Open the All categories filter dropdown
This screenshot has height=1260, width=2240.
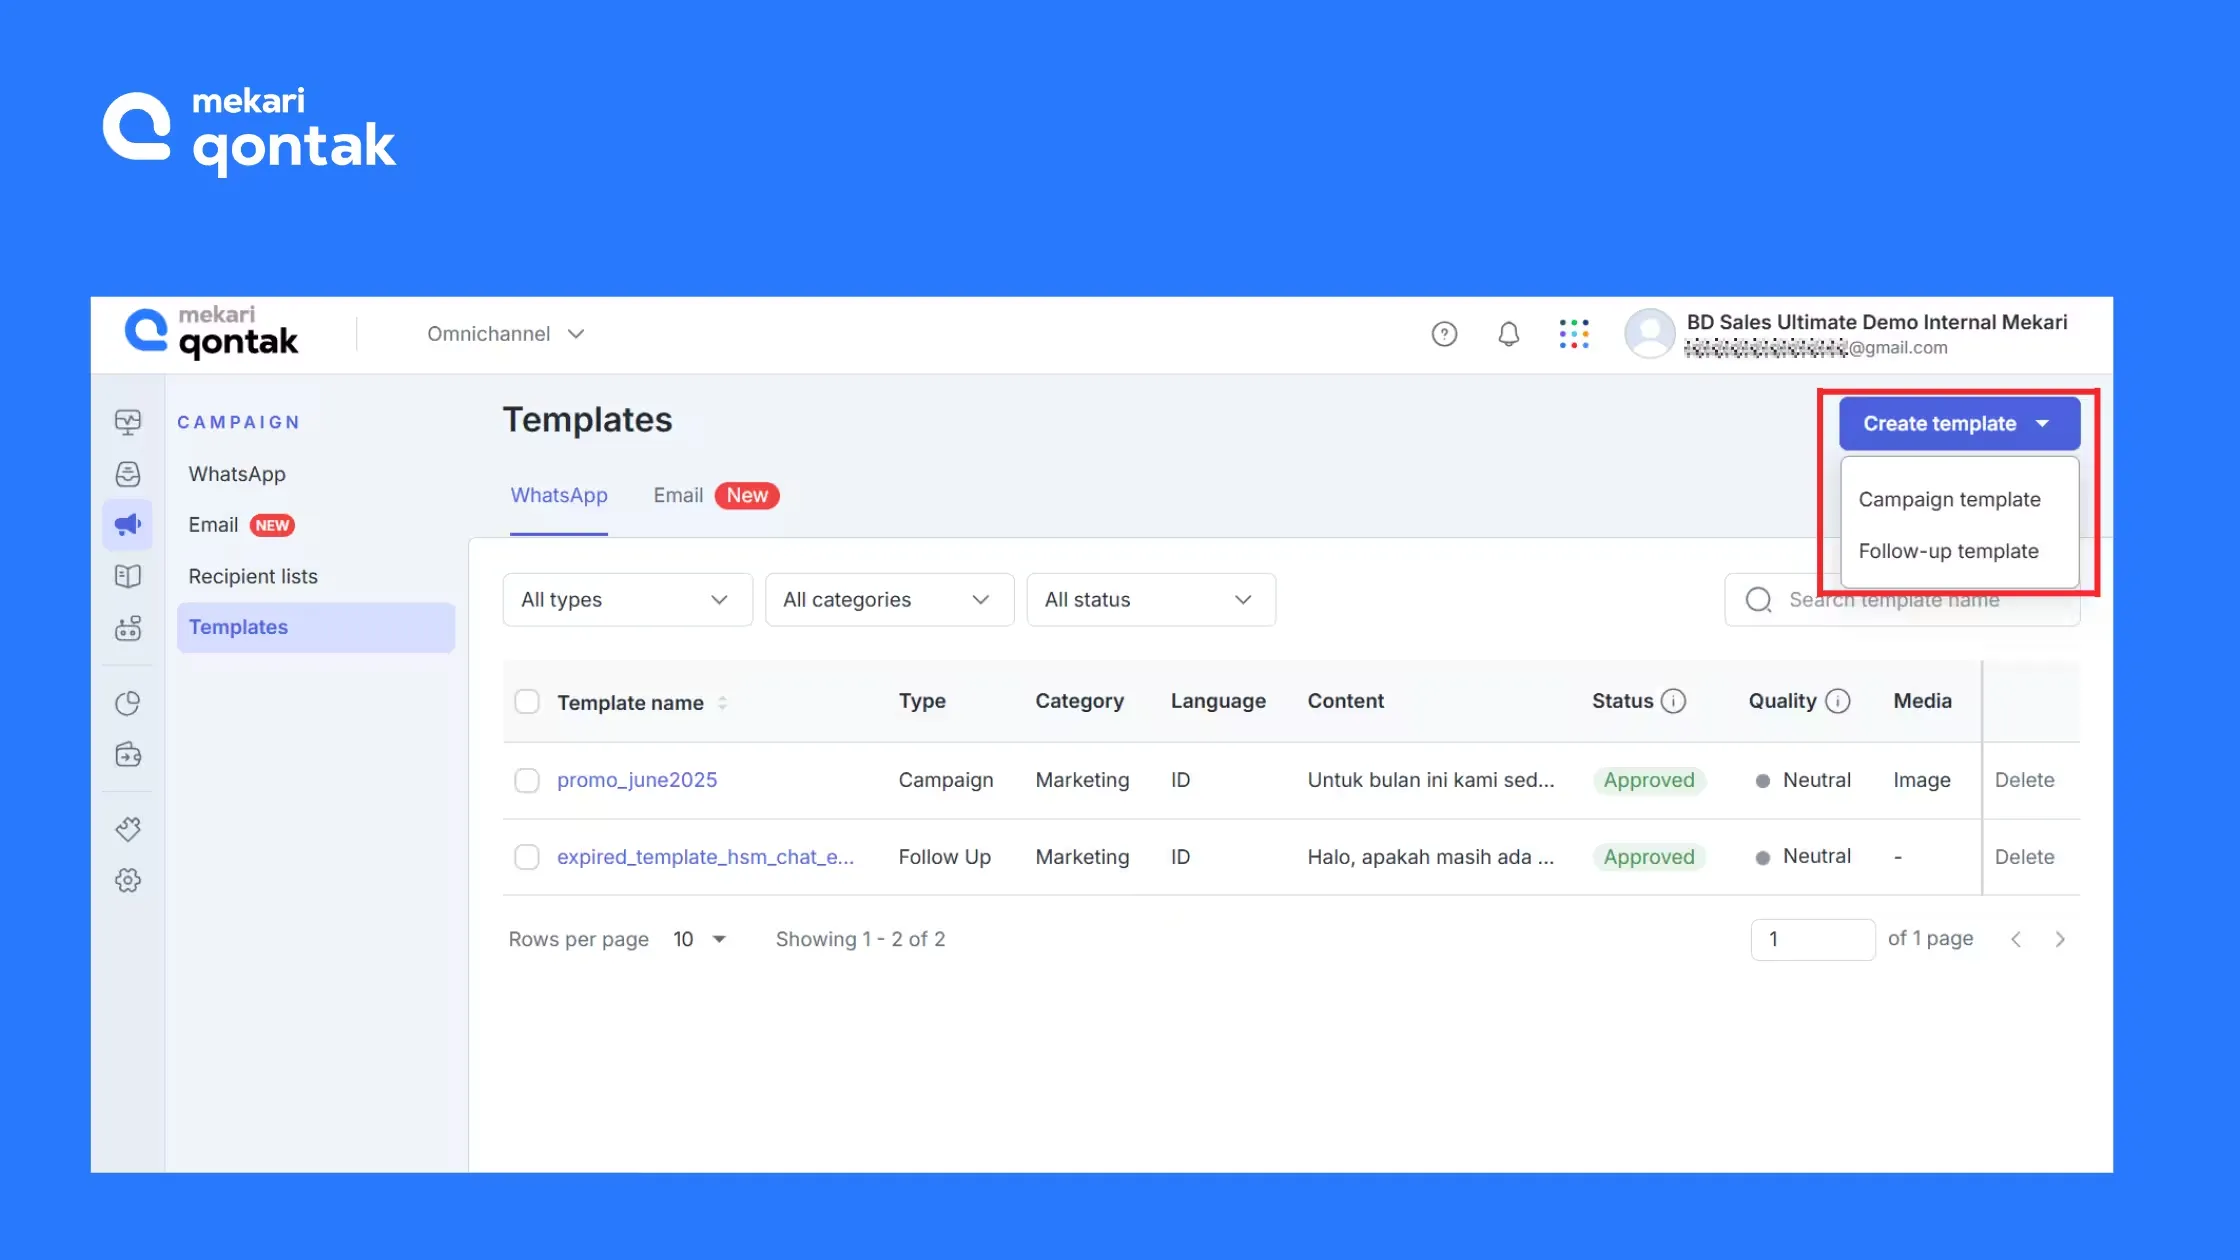click(890, 600)
